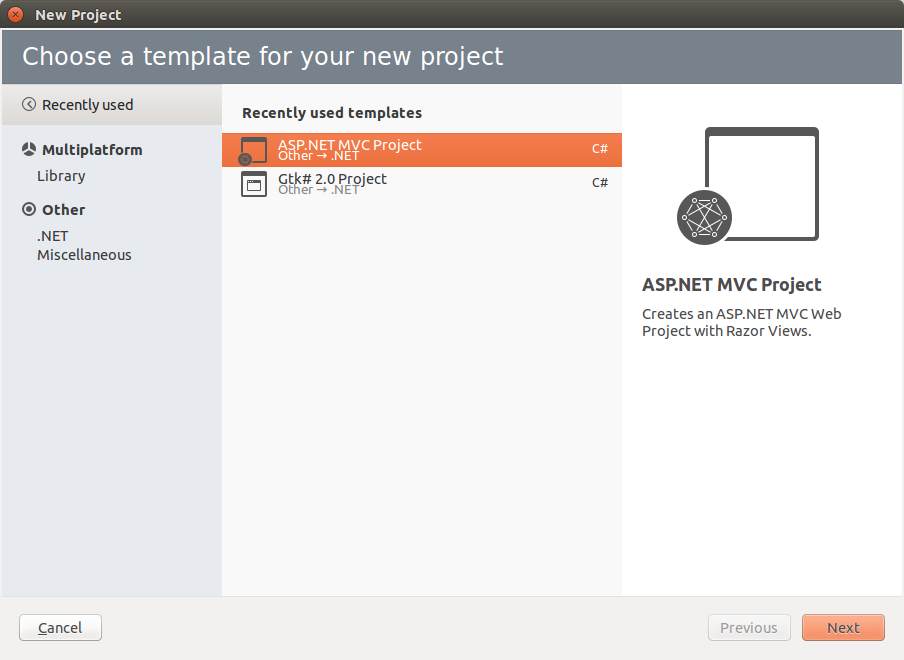Close the New Project dialog window
This screenshot has width=904, height=660.
point(15,15)
